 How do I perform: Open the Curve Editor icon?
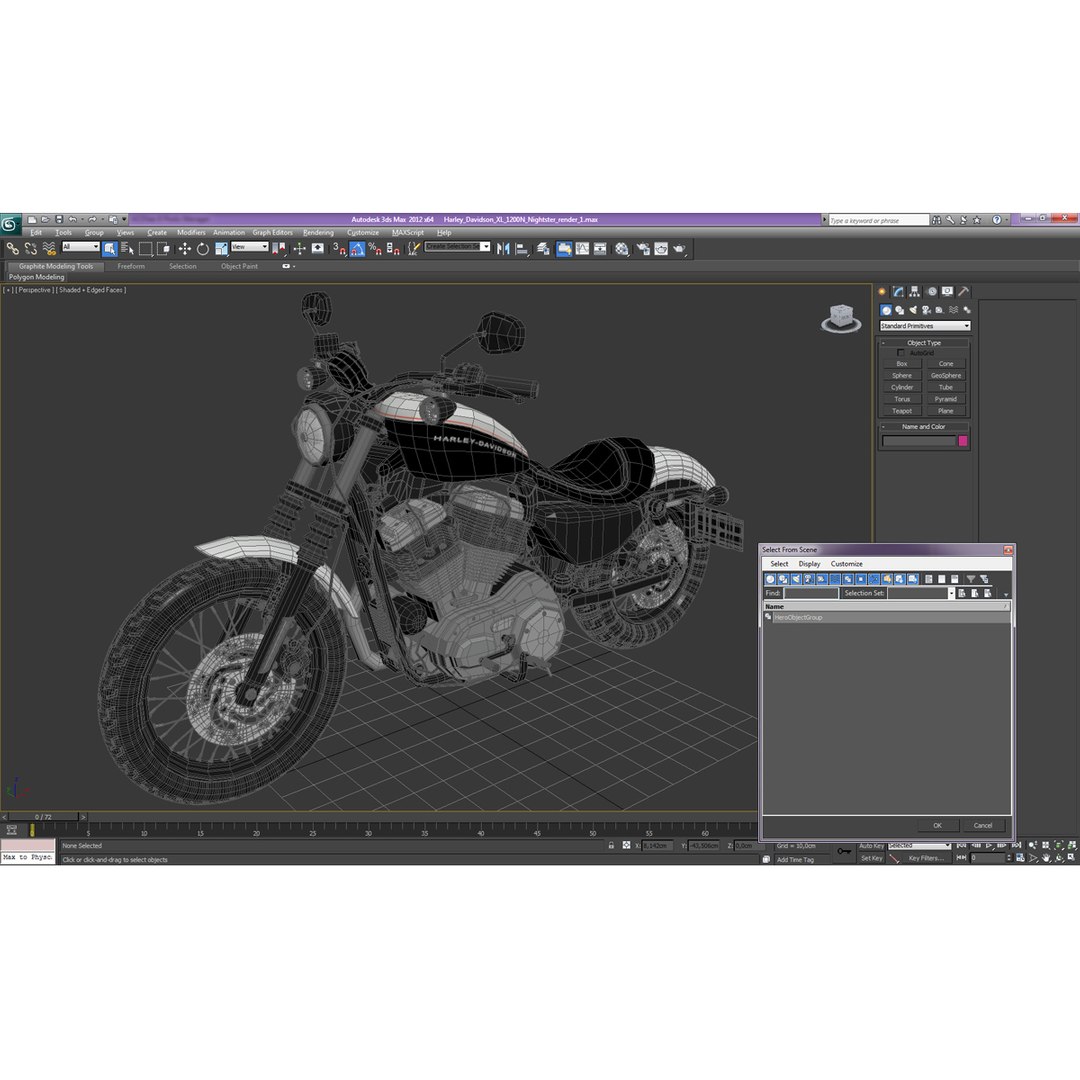(583, 249)
